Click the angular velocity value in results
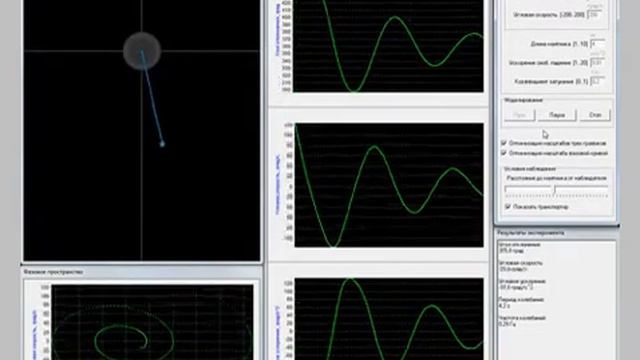 pos(513,269)
